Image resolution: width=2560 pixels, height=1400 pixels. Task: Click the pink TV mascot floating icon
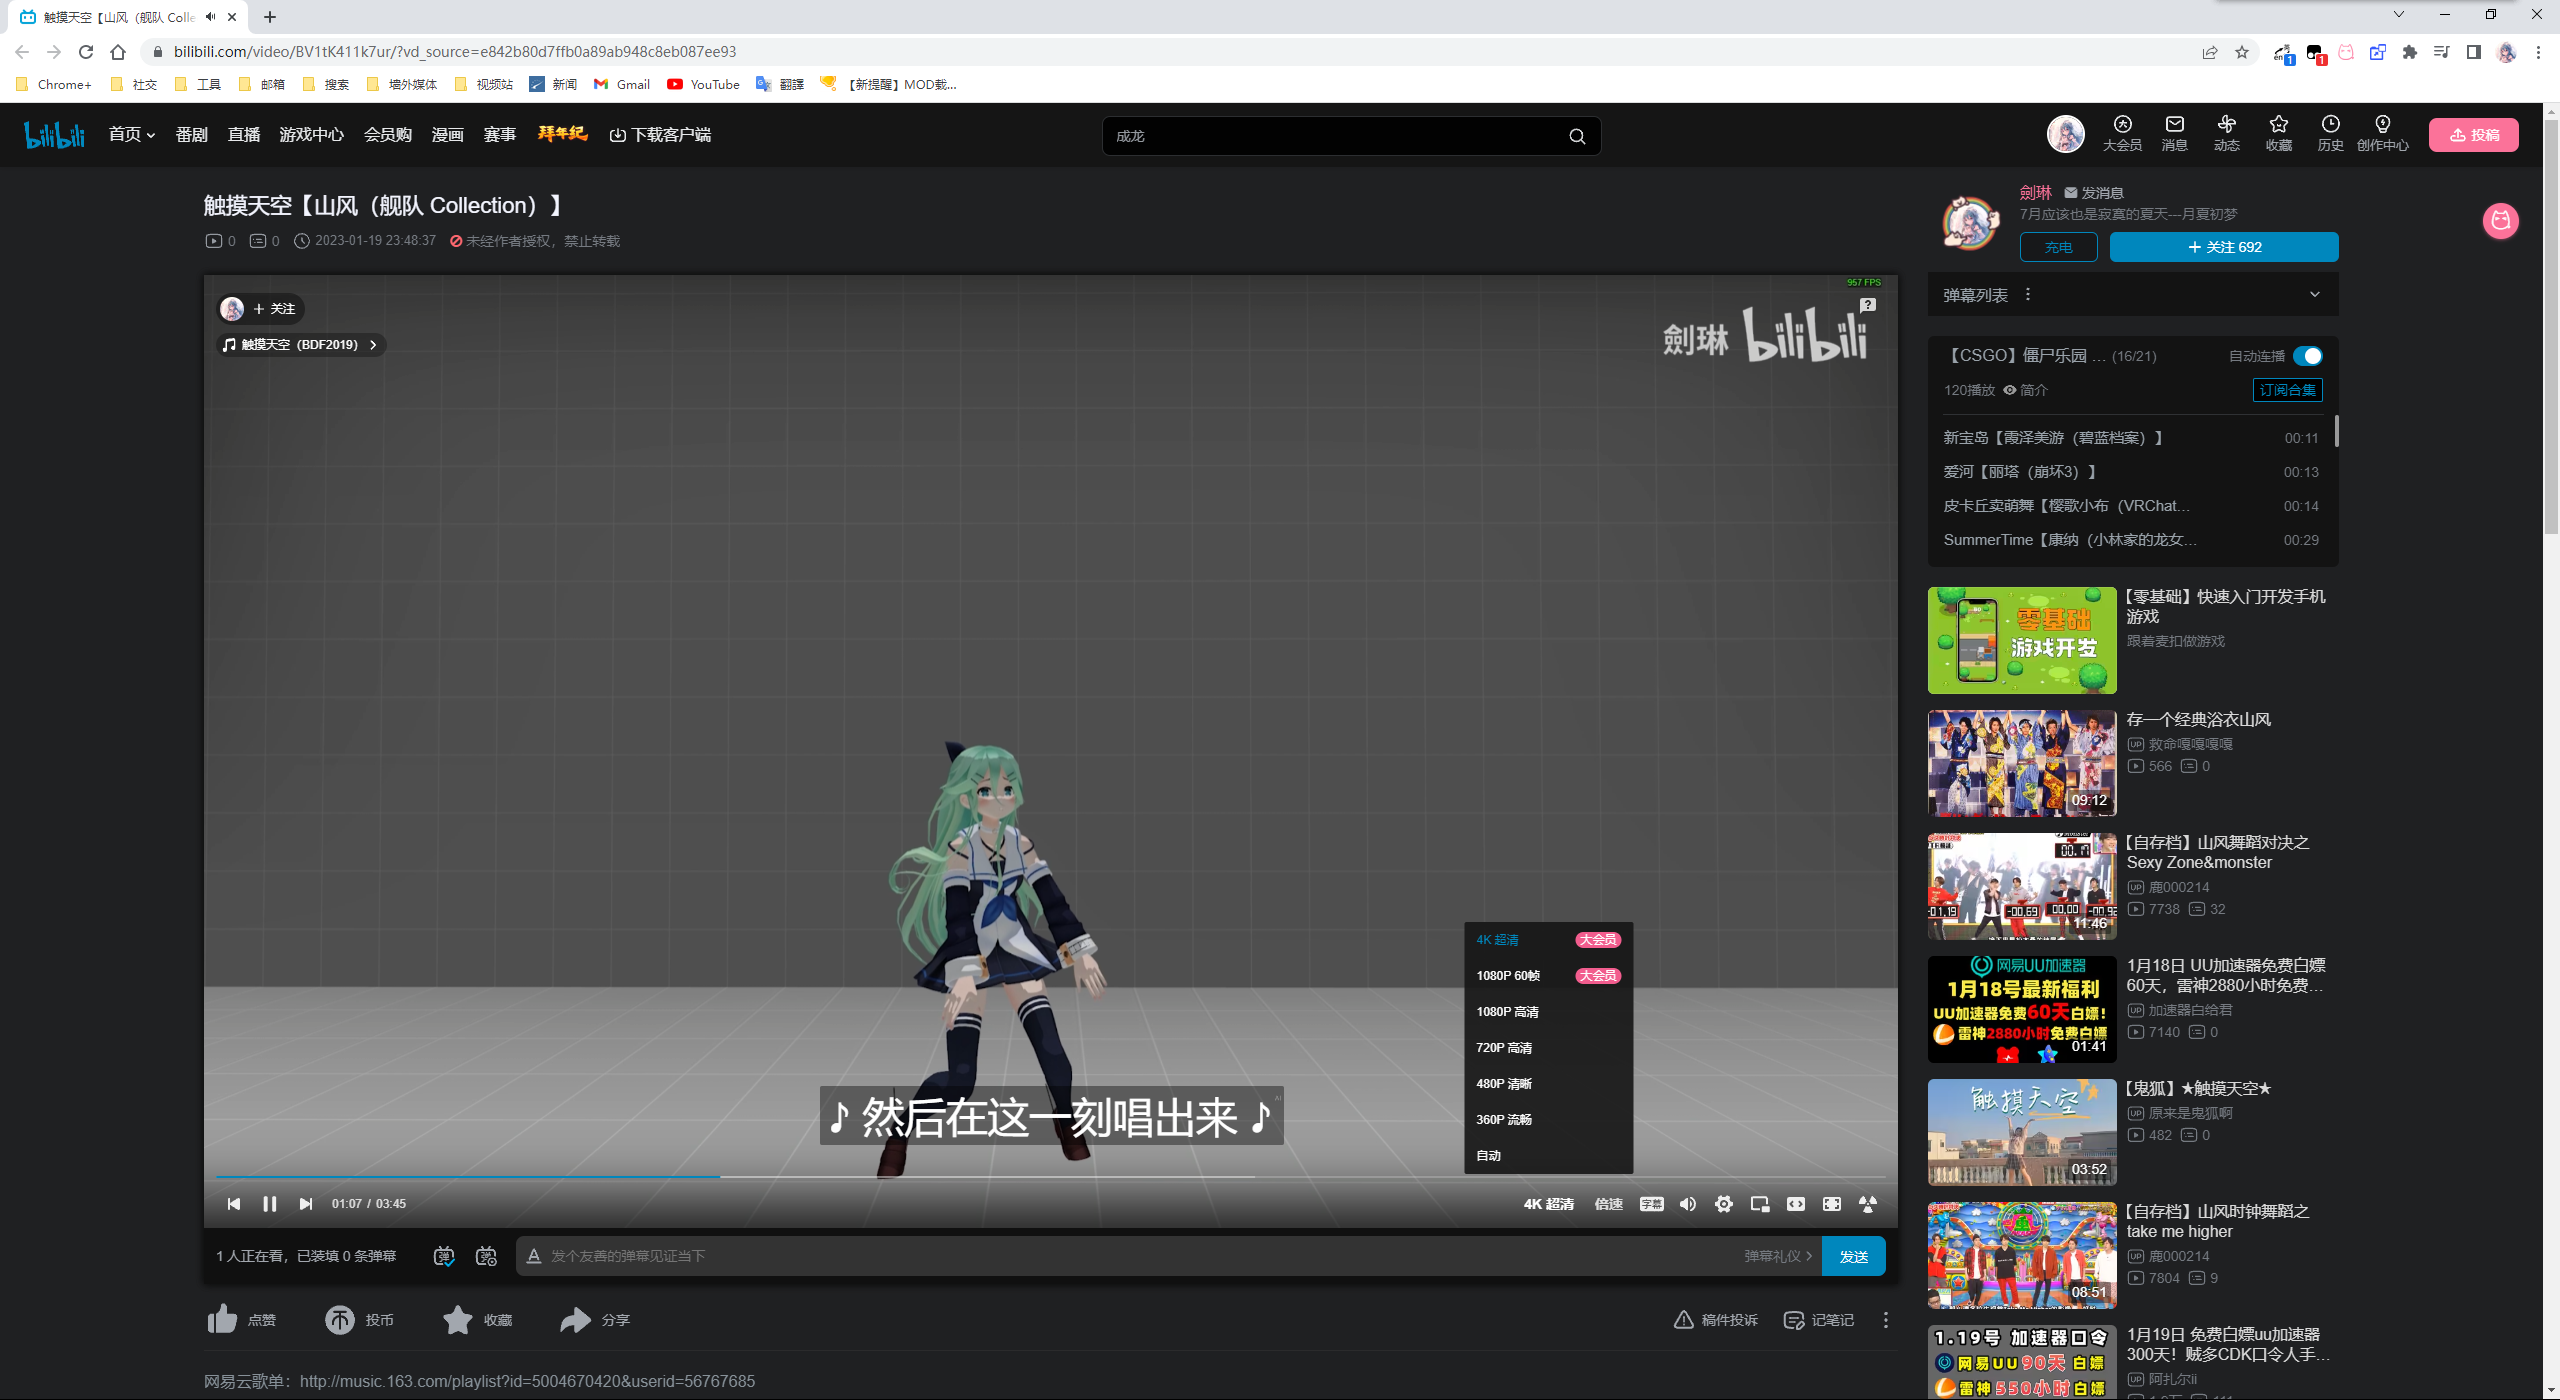[2501, 221]
